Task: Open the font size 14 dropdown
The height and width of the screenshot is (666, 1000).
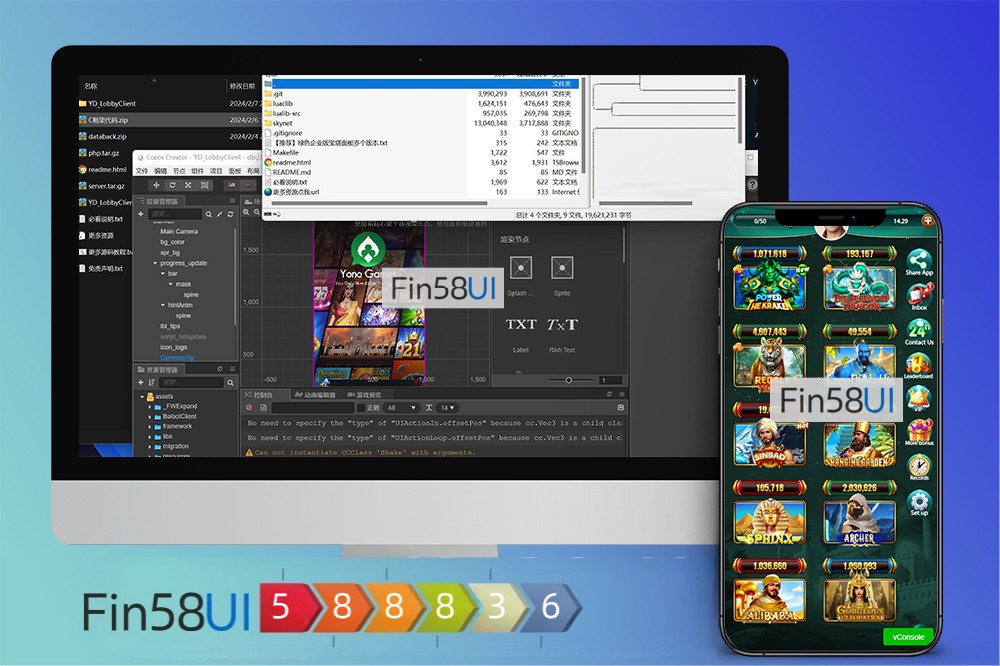Action: pyautogui.click(x=448, y=408)
